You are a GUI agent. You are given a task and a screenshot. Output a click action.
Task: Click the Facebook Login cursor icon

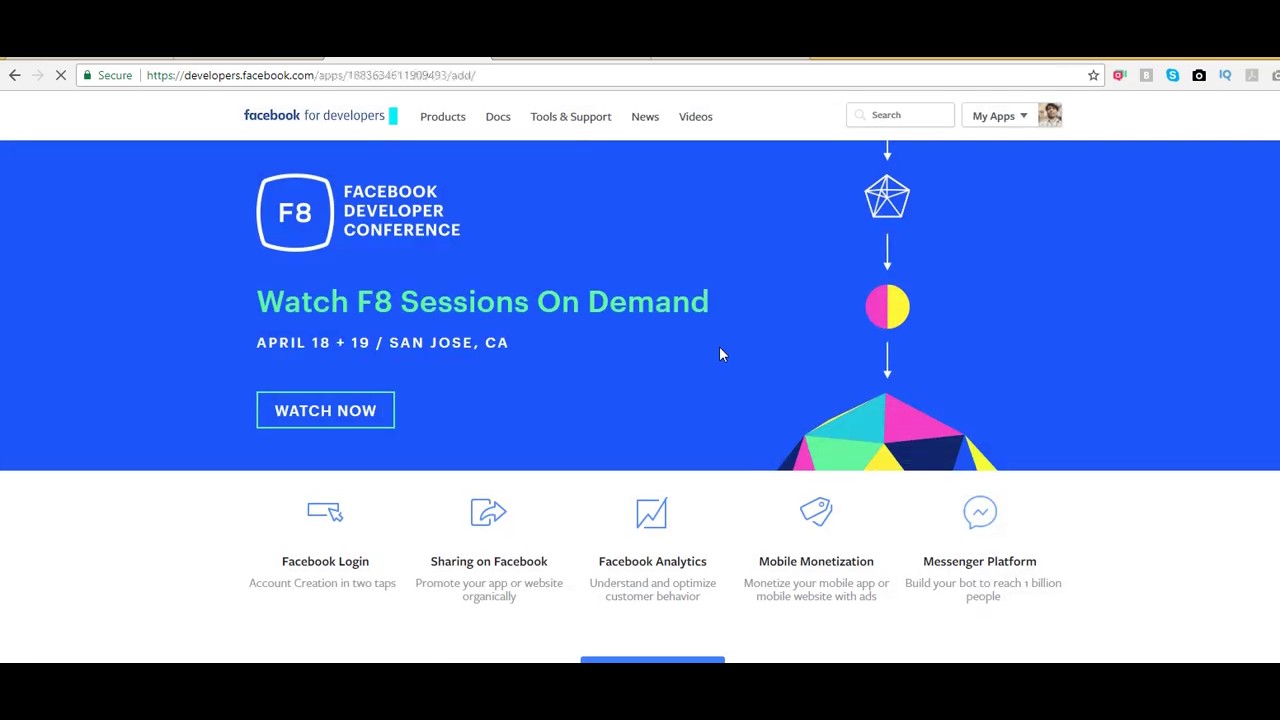click(325, 512)
